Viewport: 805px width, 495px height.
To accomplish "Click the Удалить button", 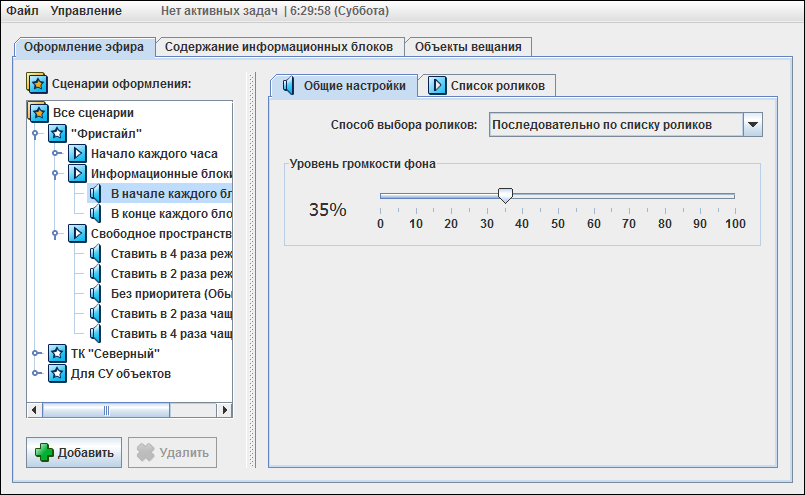I will click(172, 452).
